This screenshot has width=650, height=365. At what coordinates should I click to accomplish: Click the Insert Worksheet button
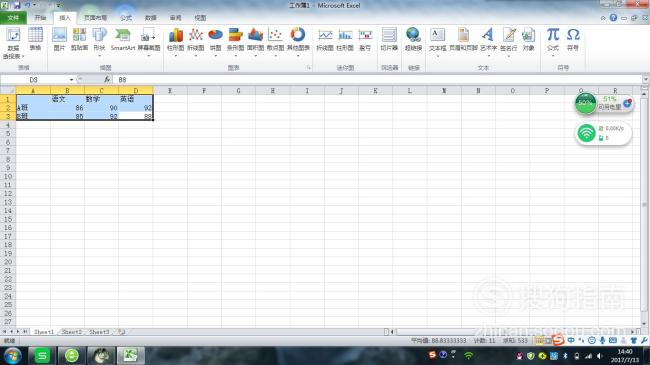point(121,332)
